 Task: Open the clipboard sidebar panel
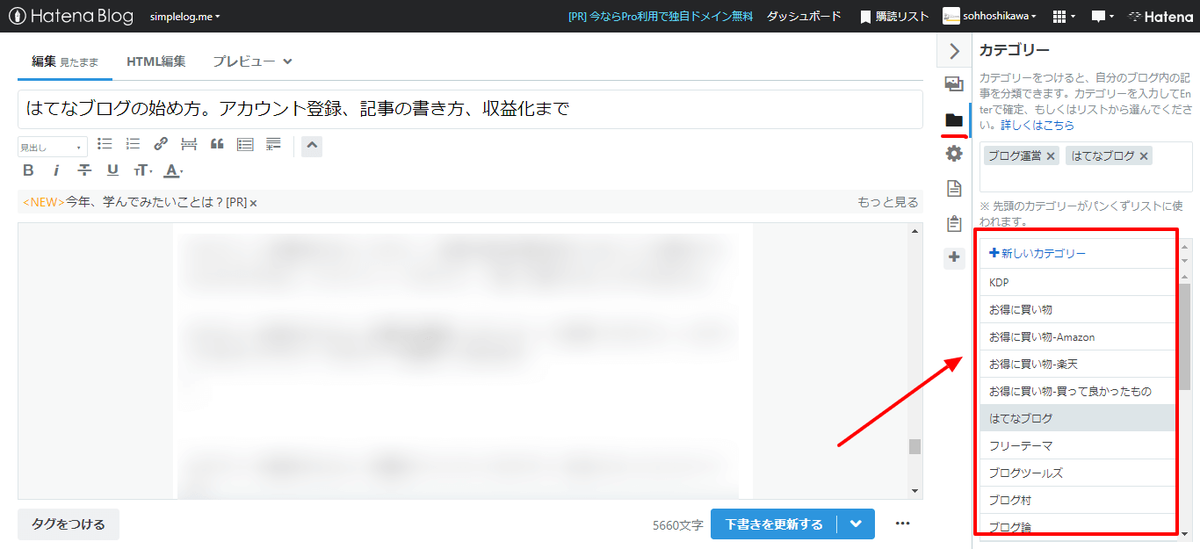click(x=954, y=223)
